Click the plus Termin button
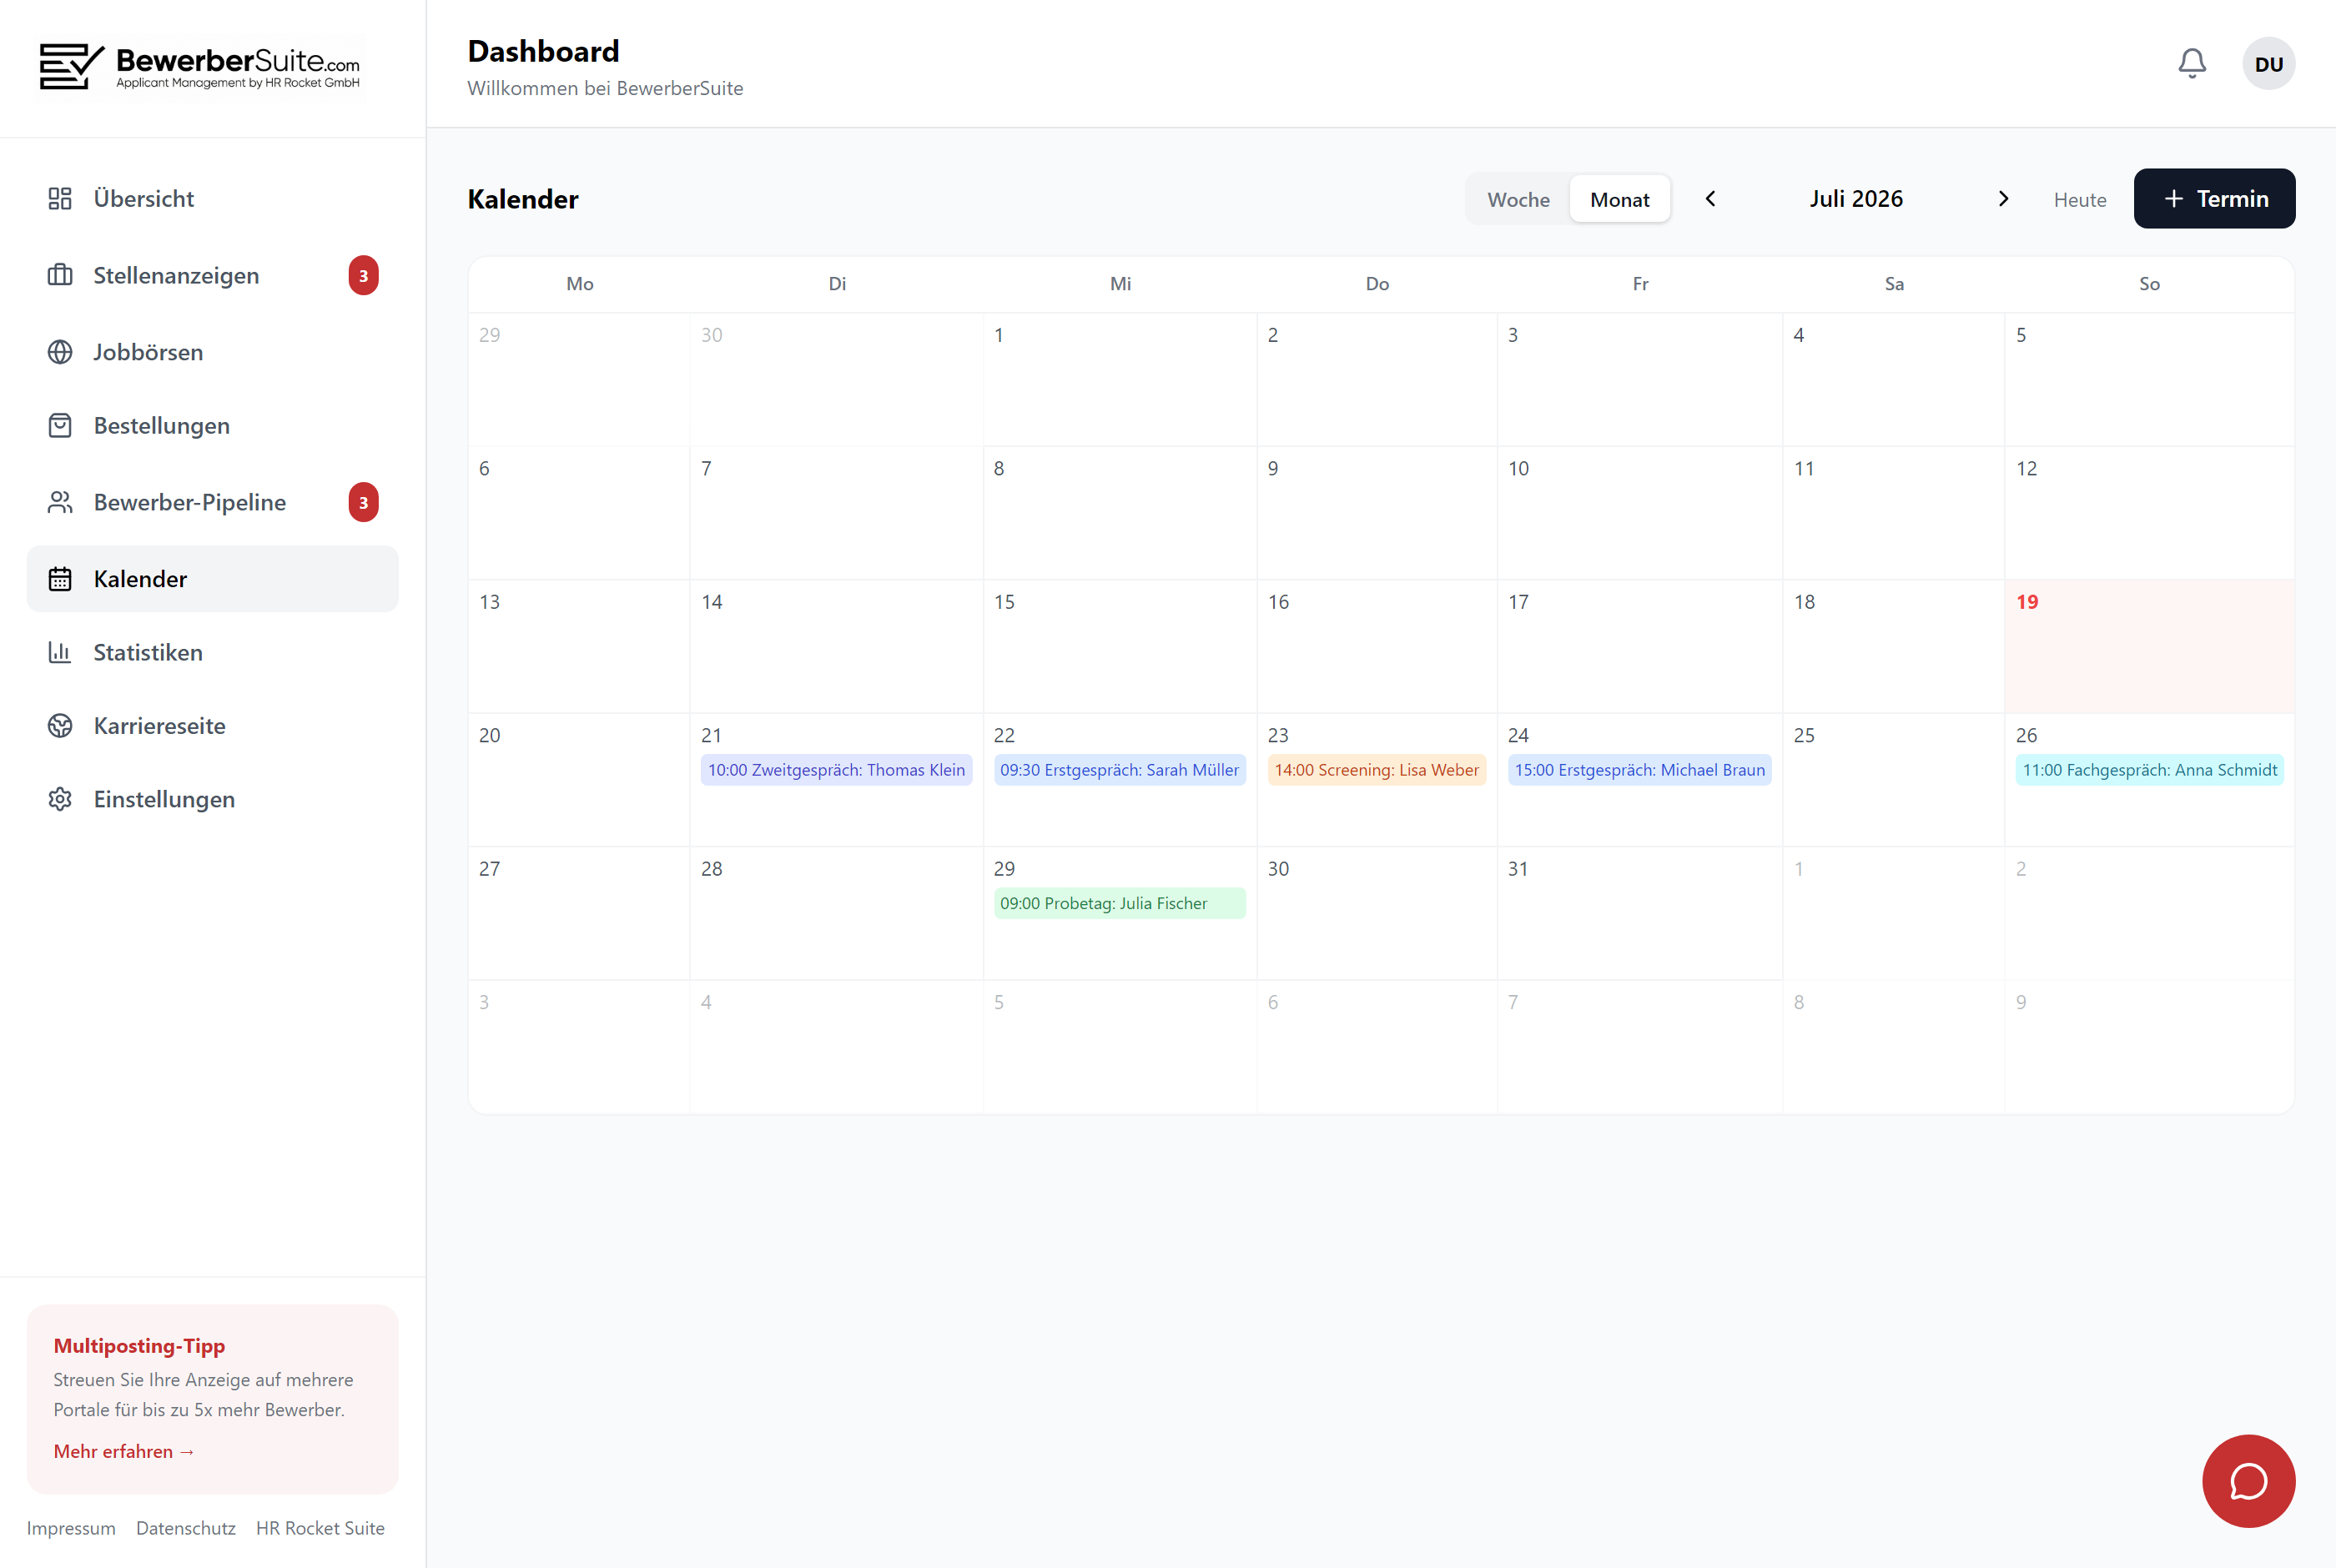The width and height of the screenshot is (2336, 1568). coord(2214,198)
